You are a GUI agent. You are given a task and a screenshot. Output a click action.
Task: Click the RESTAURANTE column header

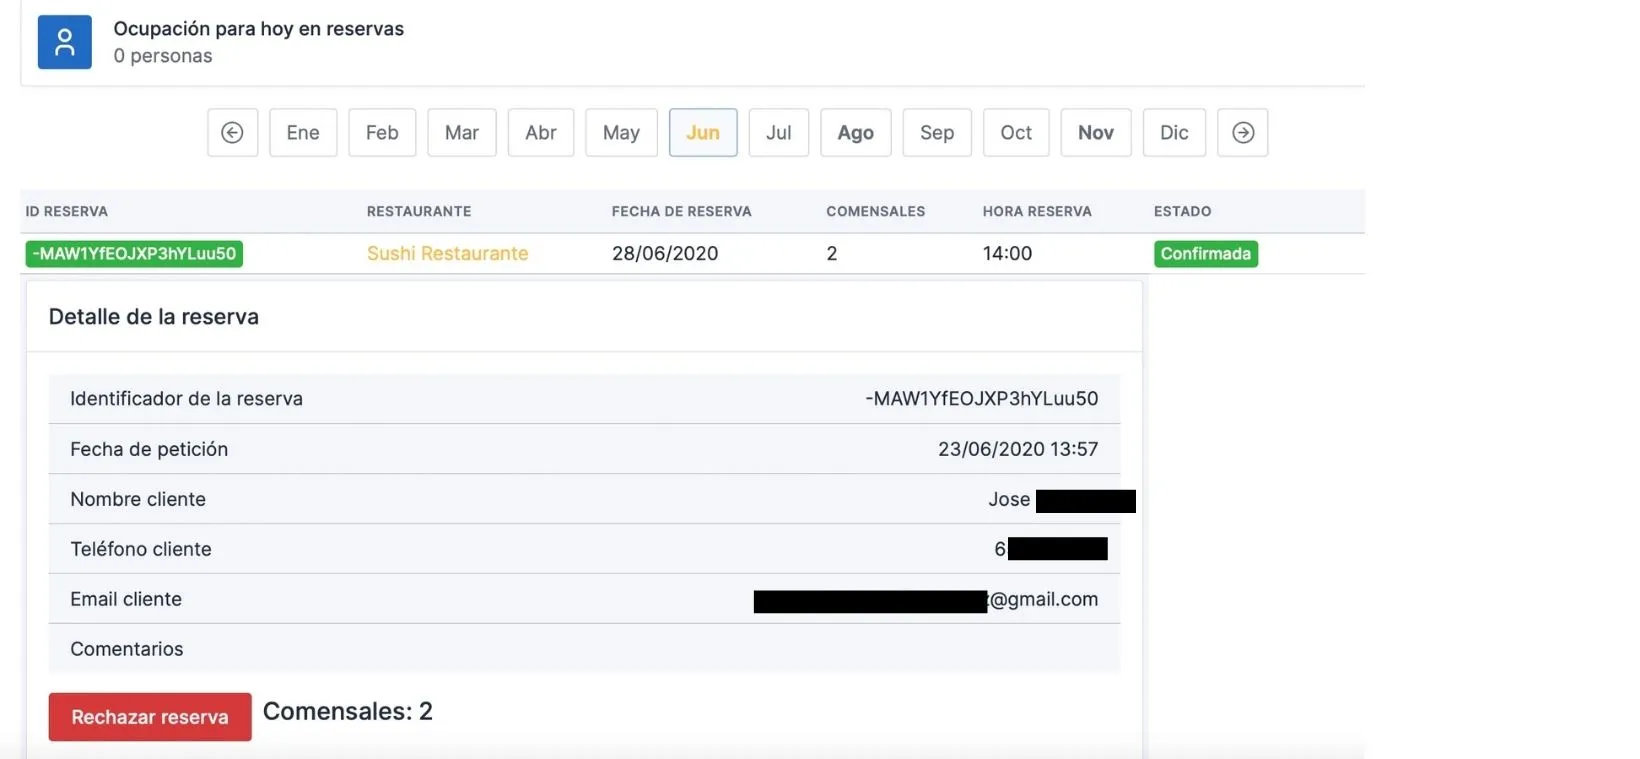coord(419,211)
